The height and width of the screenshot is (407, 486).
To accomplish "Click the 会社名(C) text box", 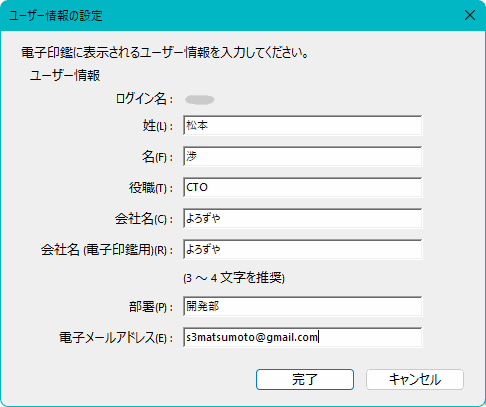I will (x=303, y=218).
